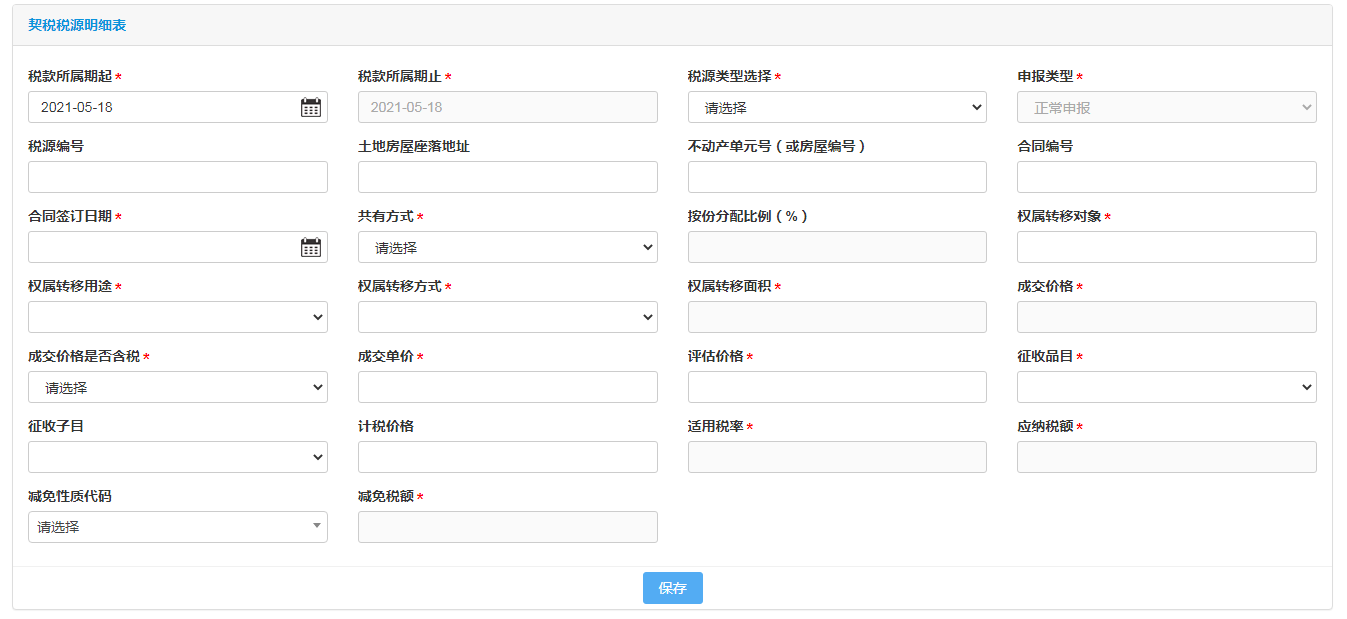Open calendar picker for 合同签订日期

(311, 248)
